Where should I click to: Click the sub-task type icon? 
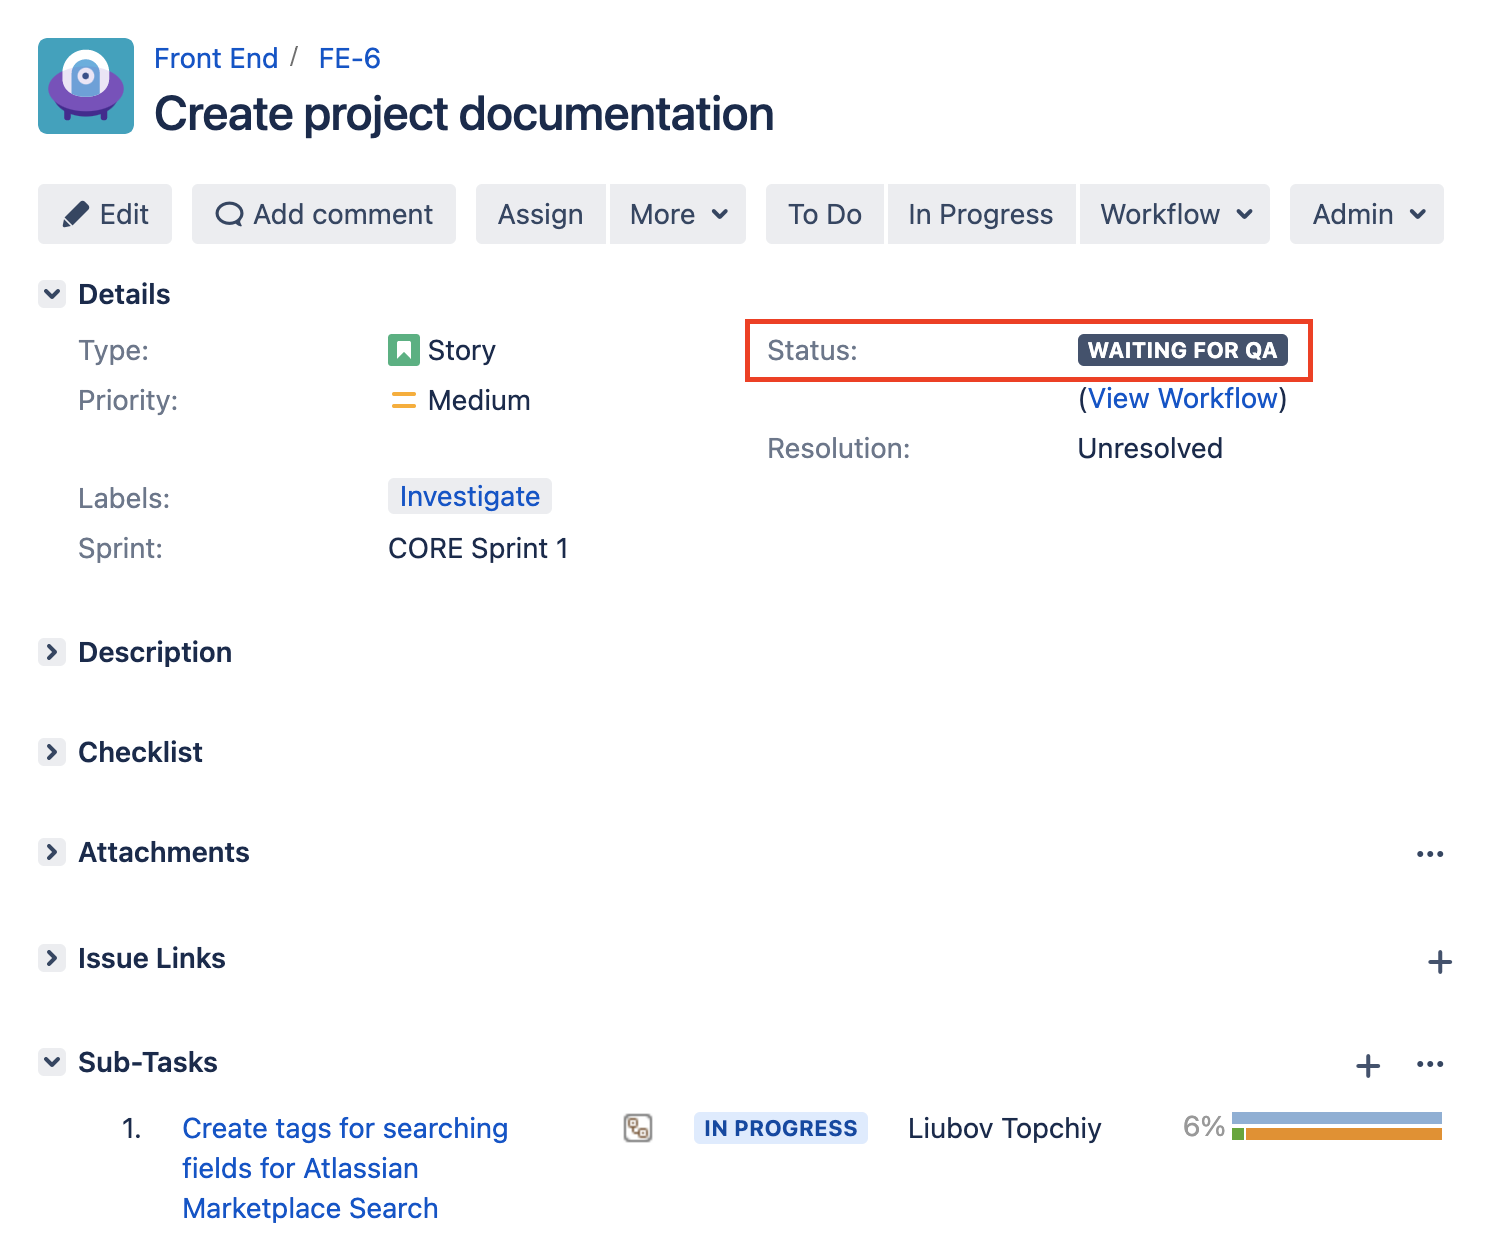[x=638, y=1128]
